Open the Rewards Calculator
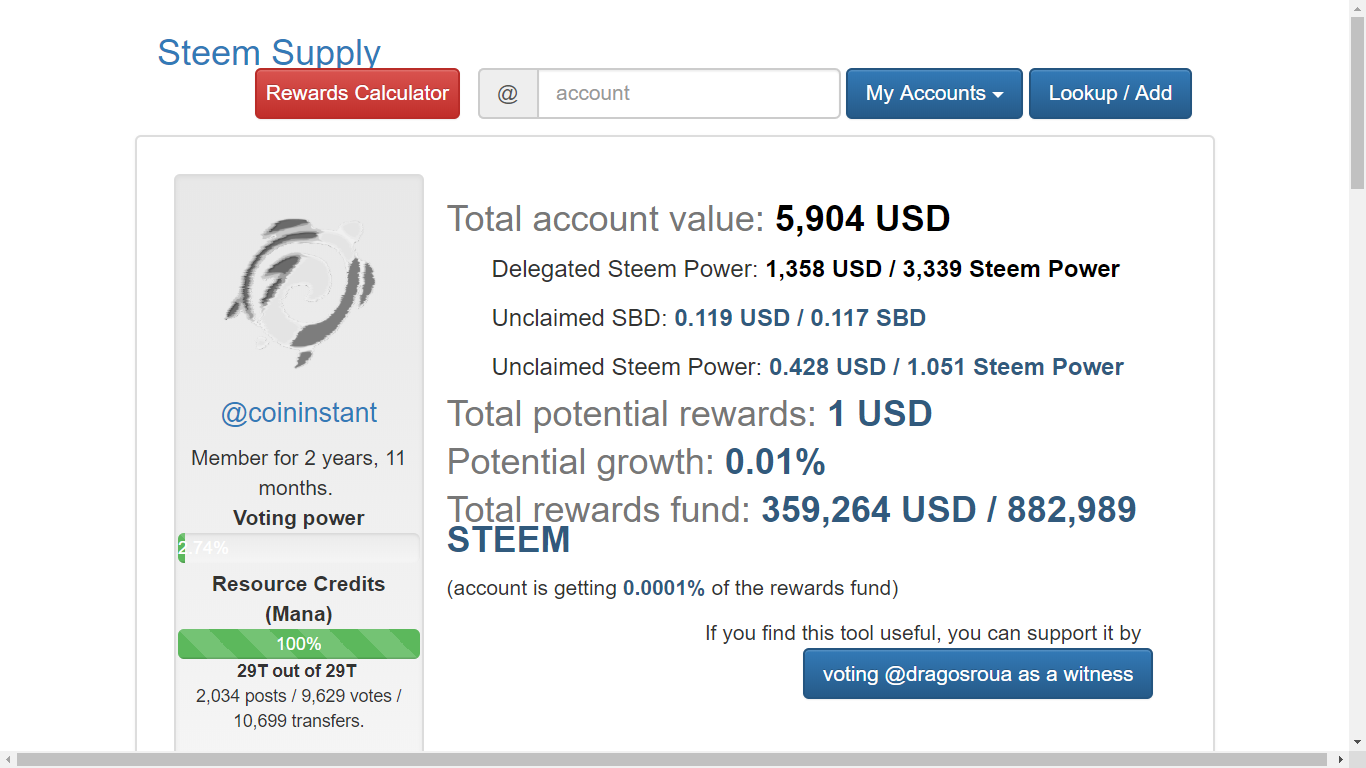The width and height of the screenshot is (1366, 768). 357,94
